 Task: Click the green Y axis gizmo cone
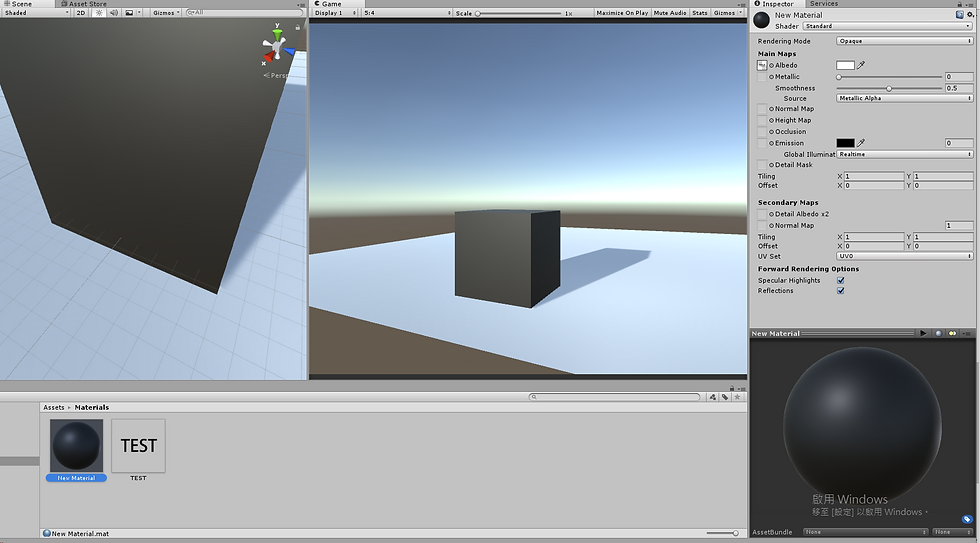(277, 34)
